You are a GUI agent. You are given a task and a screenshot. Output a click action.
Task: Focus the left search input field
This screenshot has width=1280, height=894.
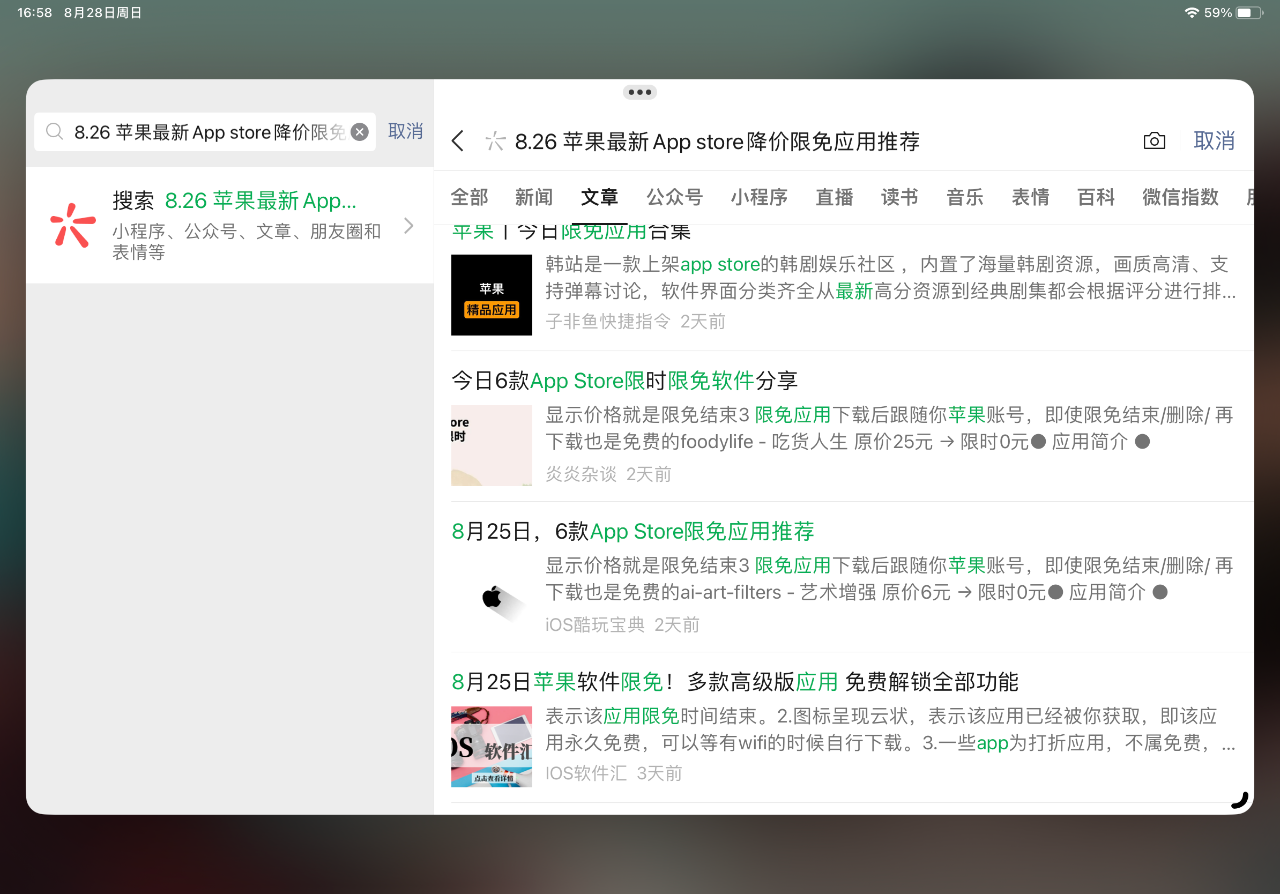point(205,132)
